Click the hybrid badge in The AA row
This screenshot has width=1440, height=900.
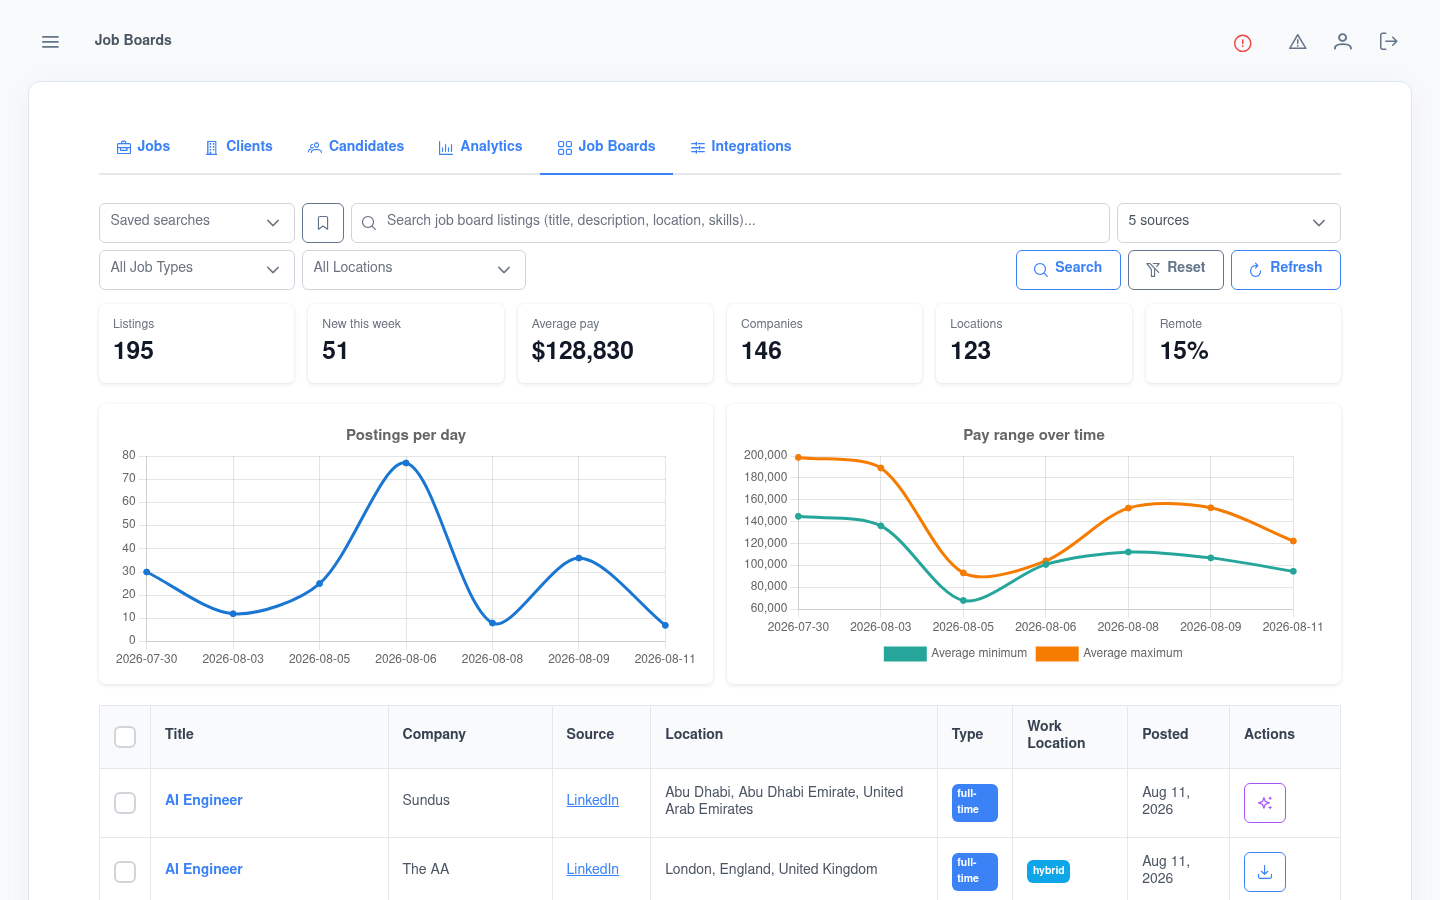point(1048,871)
